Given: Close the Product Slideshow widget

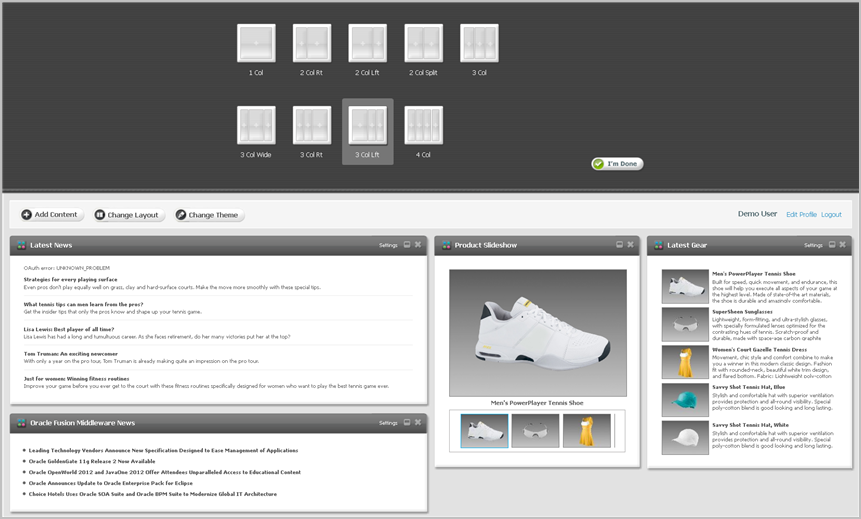Looking at the screenshot, I should click(x=630, y=245).
